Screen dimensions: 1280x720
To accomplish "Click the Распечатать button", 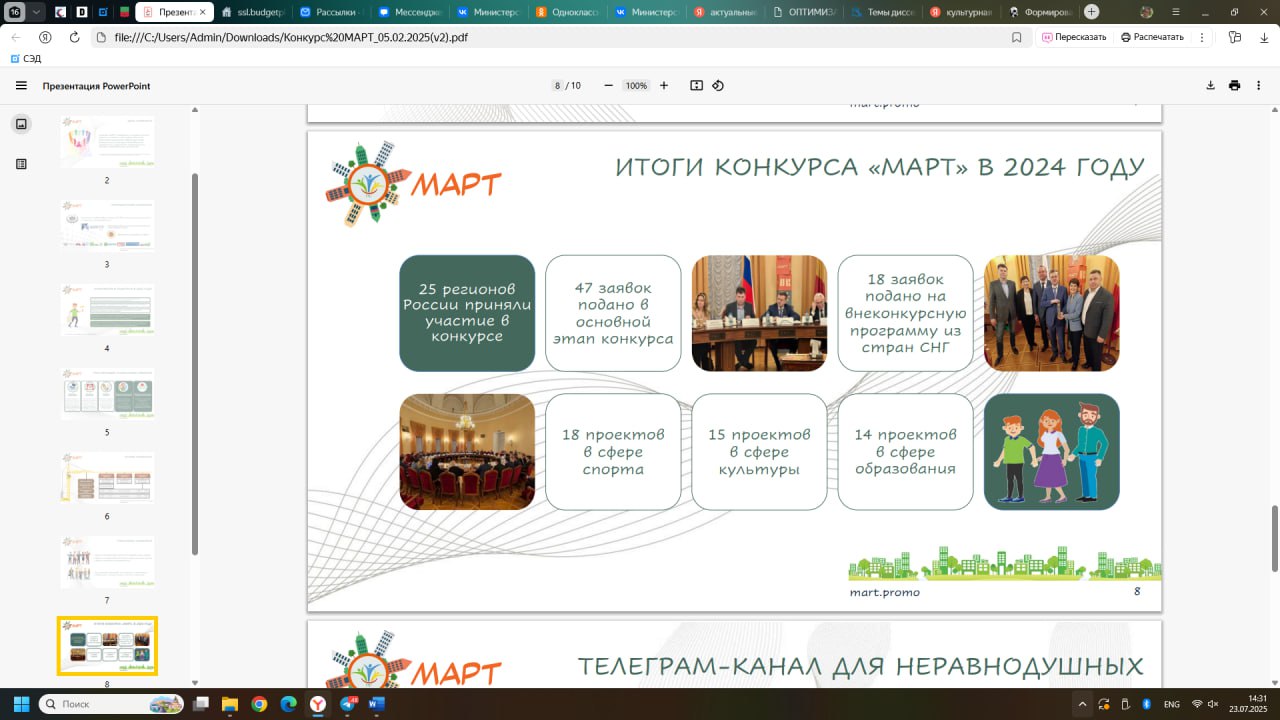I will (1152, 37).
